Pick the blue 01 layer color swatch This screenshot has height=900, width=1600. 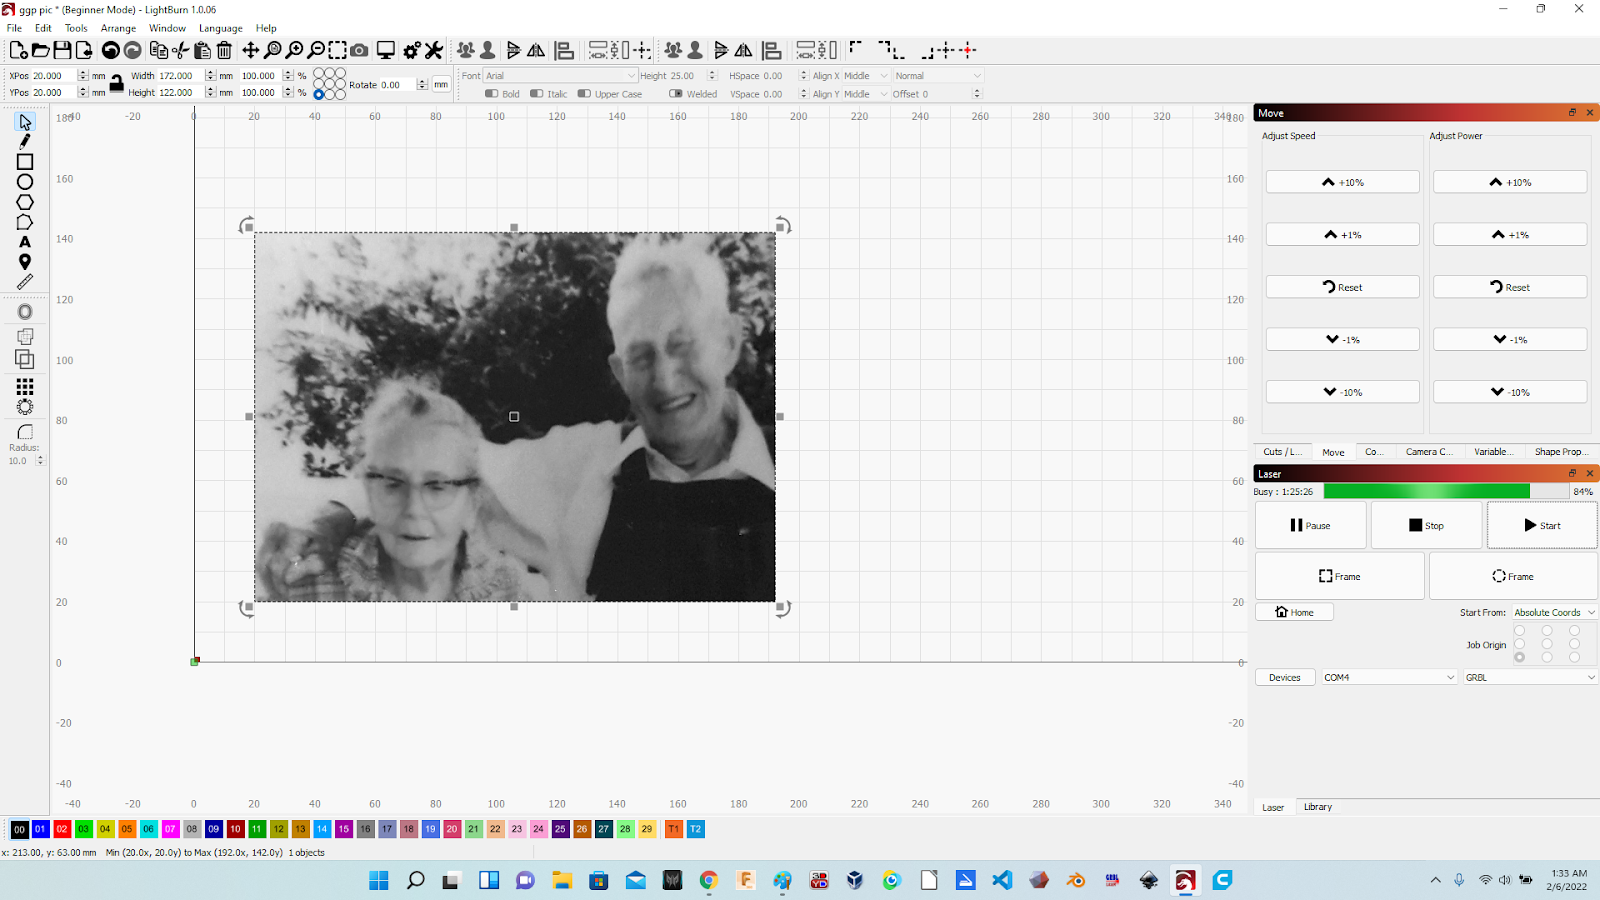click(40, 829)
